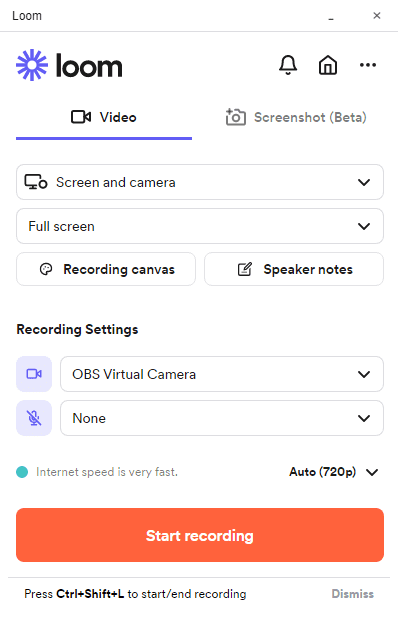Open the notifications bell
Image resolution: width=398 pixels, height=622 pixels.
click(x=288, y=65)
